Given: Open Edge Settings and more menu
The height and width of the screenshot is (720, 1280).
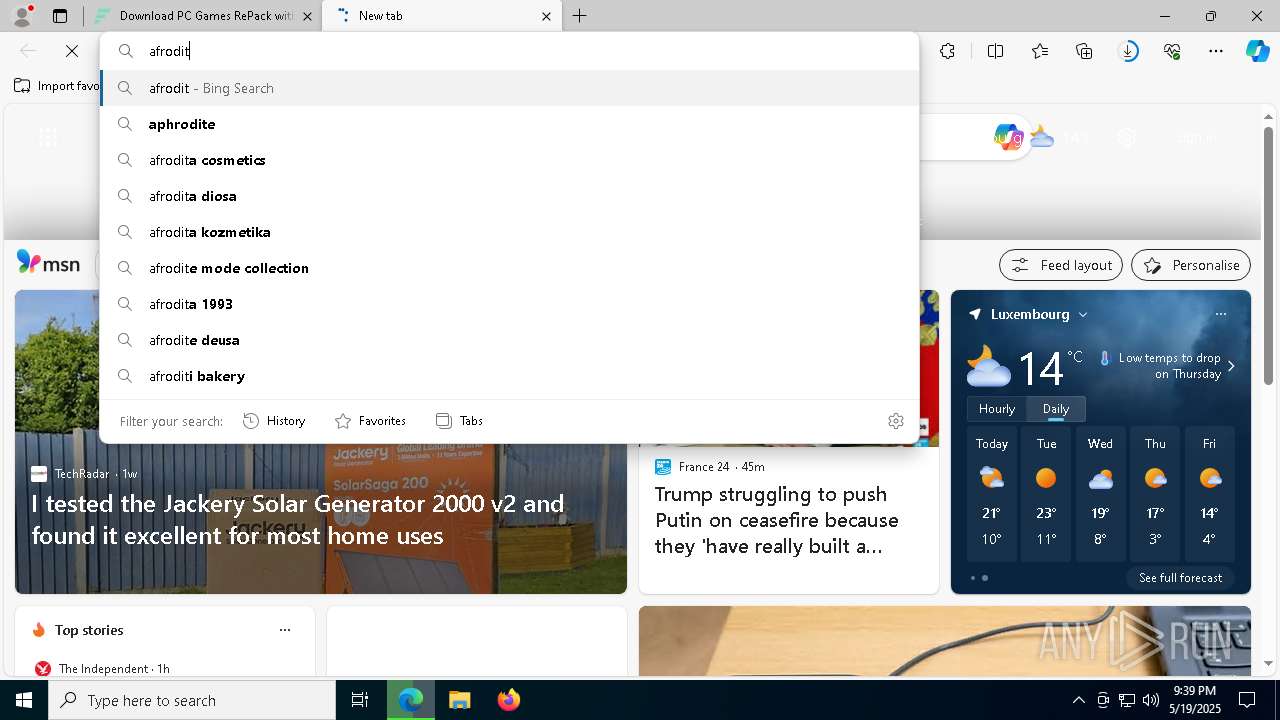Looking at the screenshot, I should pos(1216,51).
